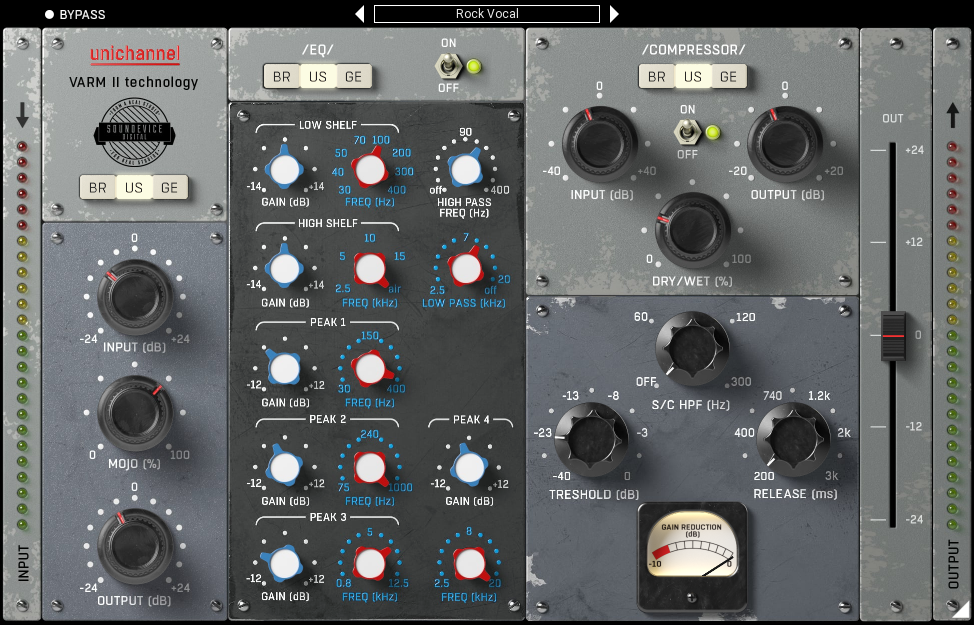
Task: Click the OUT fader track at -12
Action: pyautogui.click(x=893, y=426)
